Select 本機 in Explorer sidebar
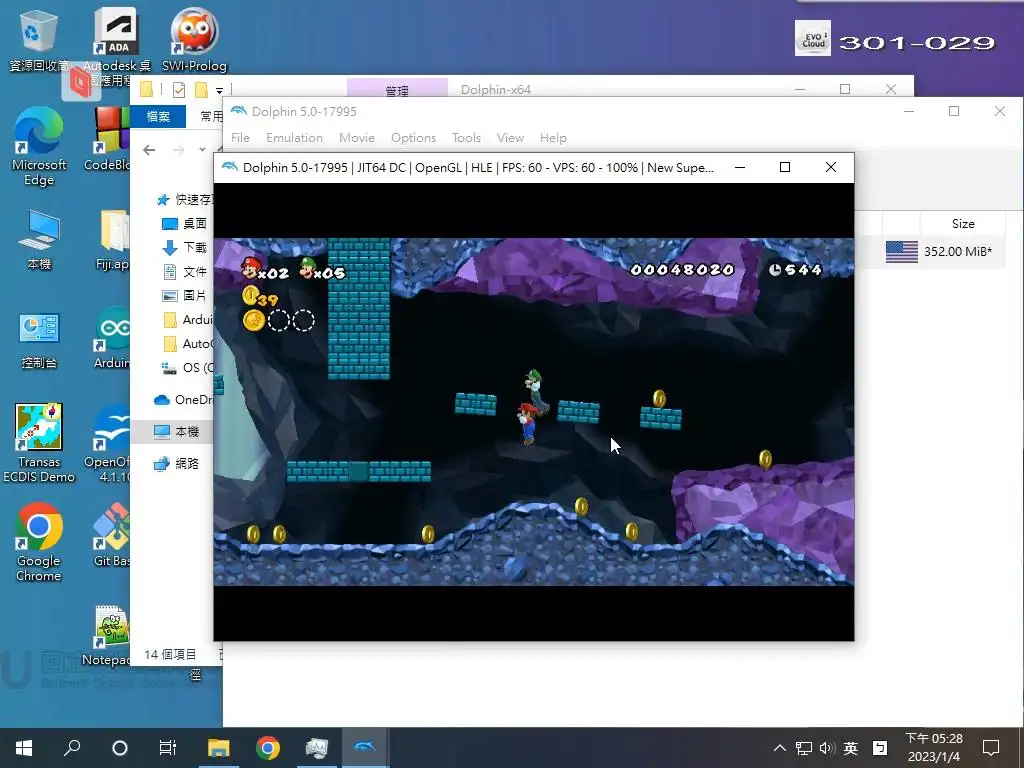The width and height of the screenshot is (1024, 768). (x=176, y=432)
